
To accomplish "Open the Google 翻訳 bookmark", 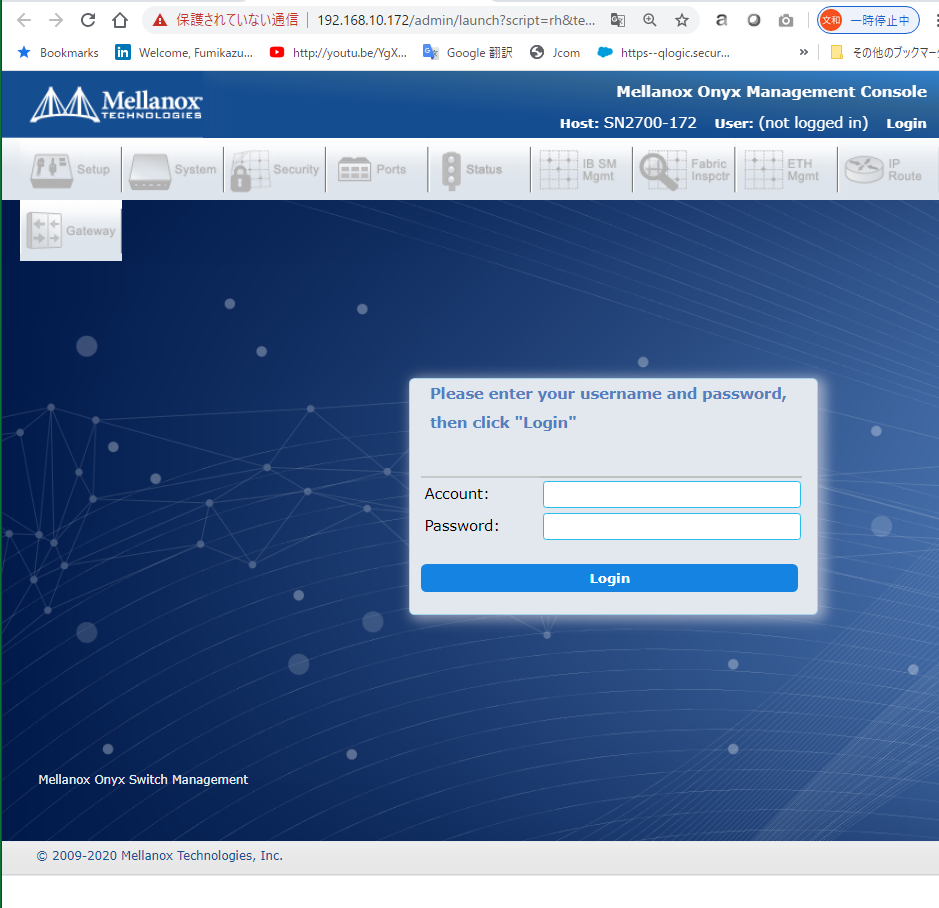I will click(x=467, y=53).
